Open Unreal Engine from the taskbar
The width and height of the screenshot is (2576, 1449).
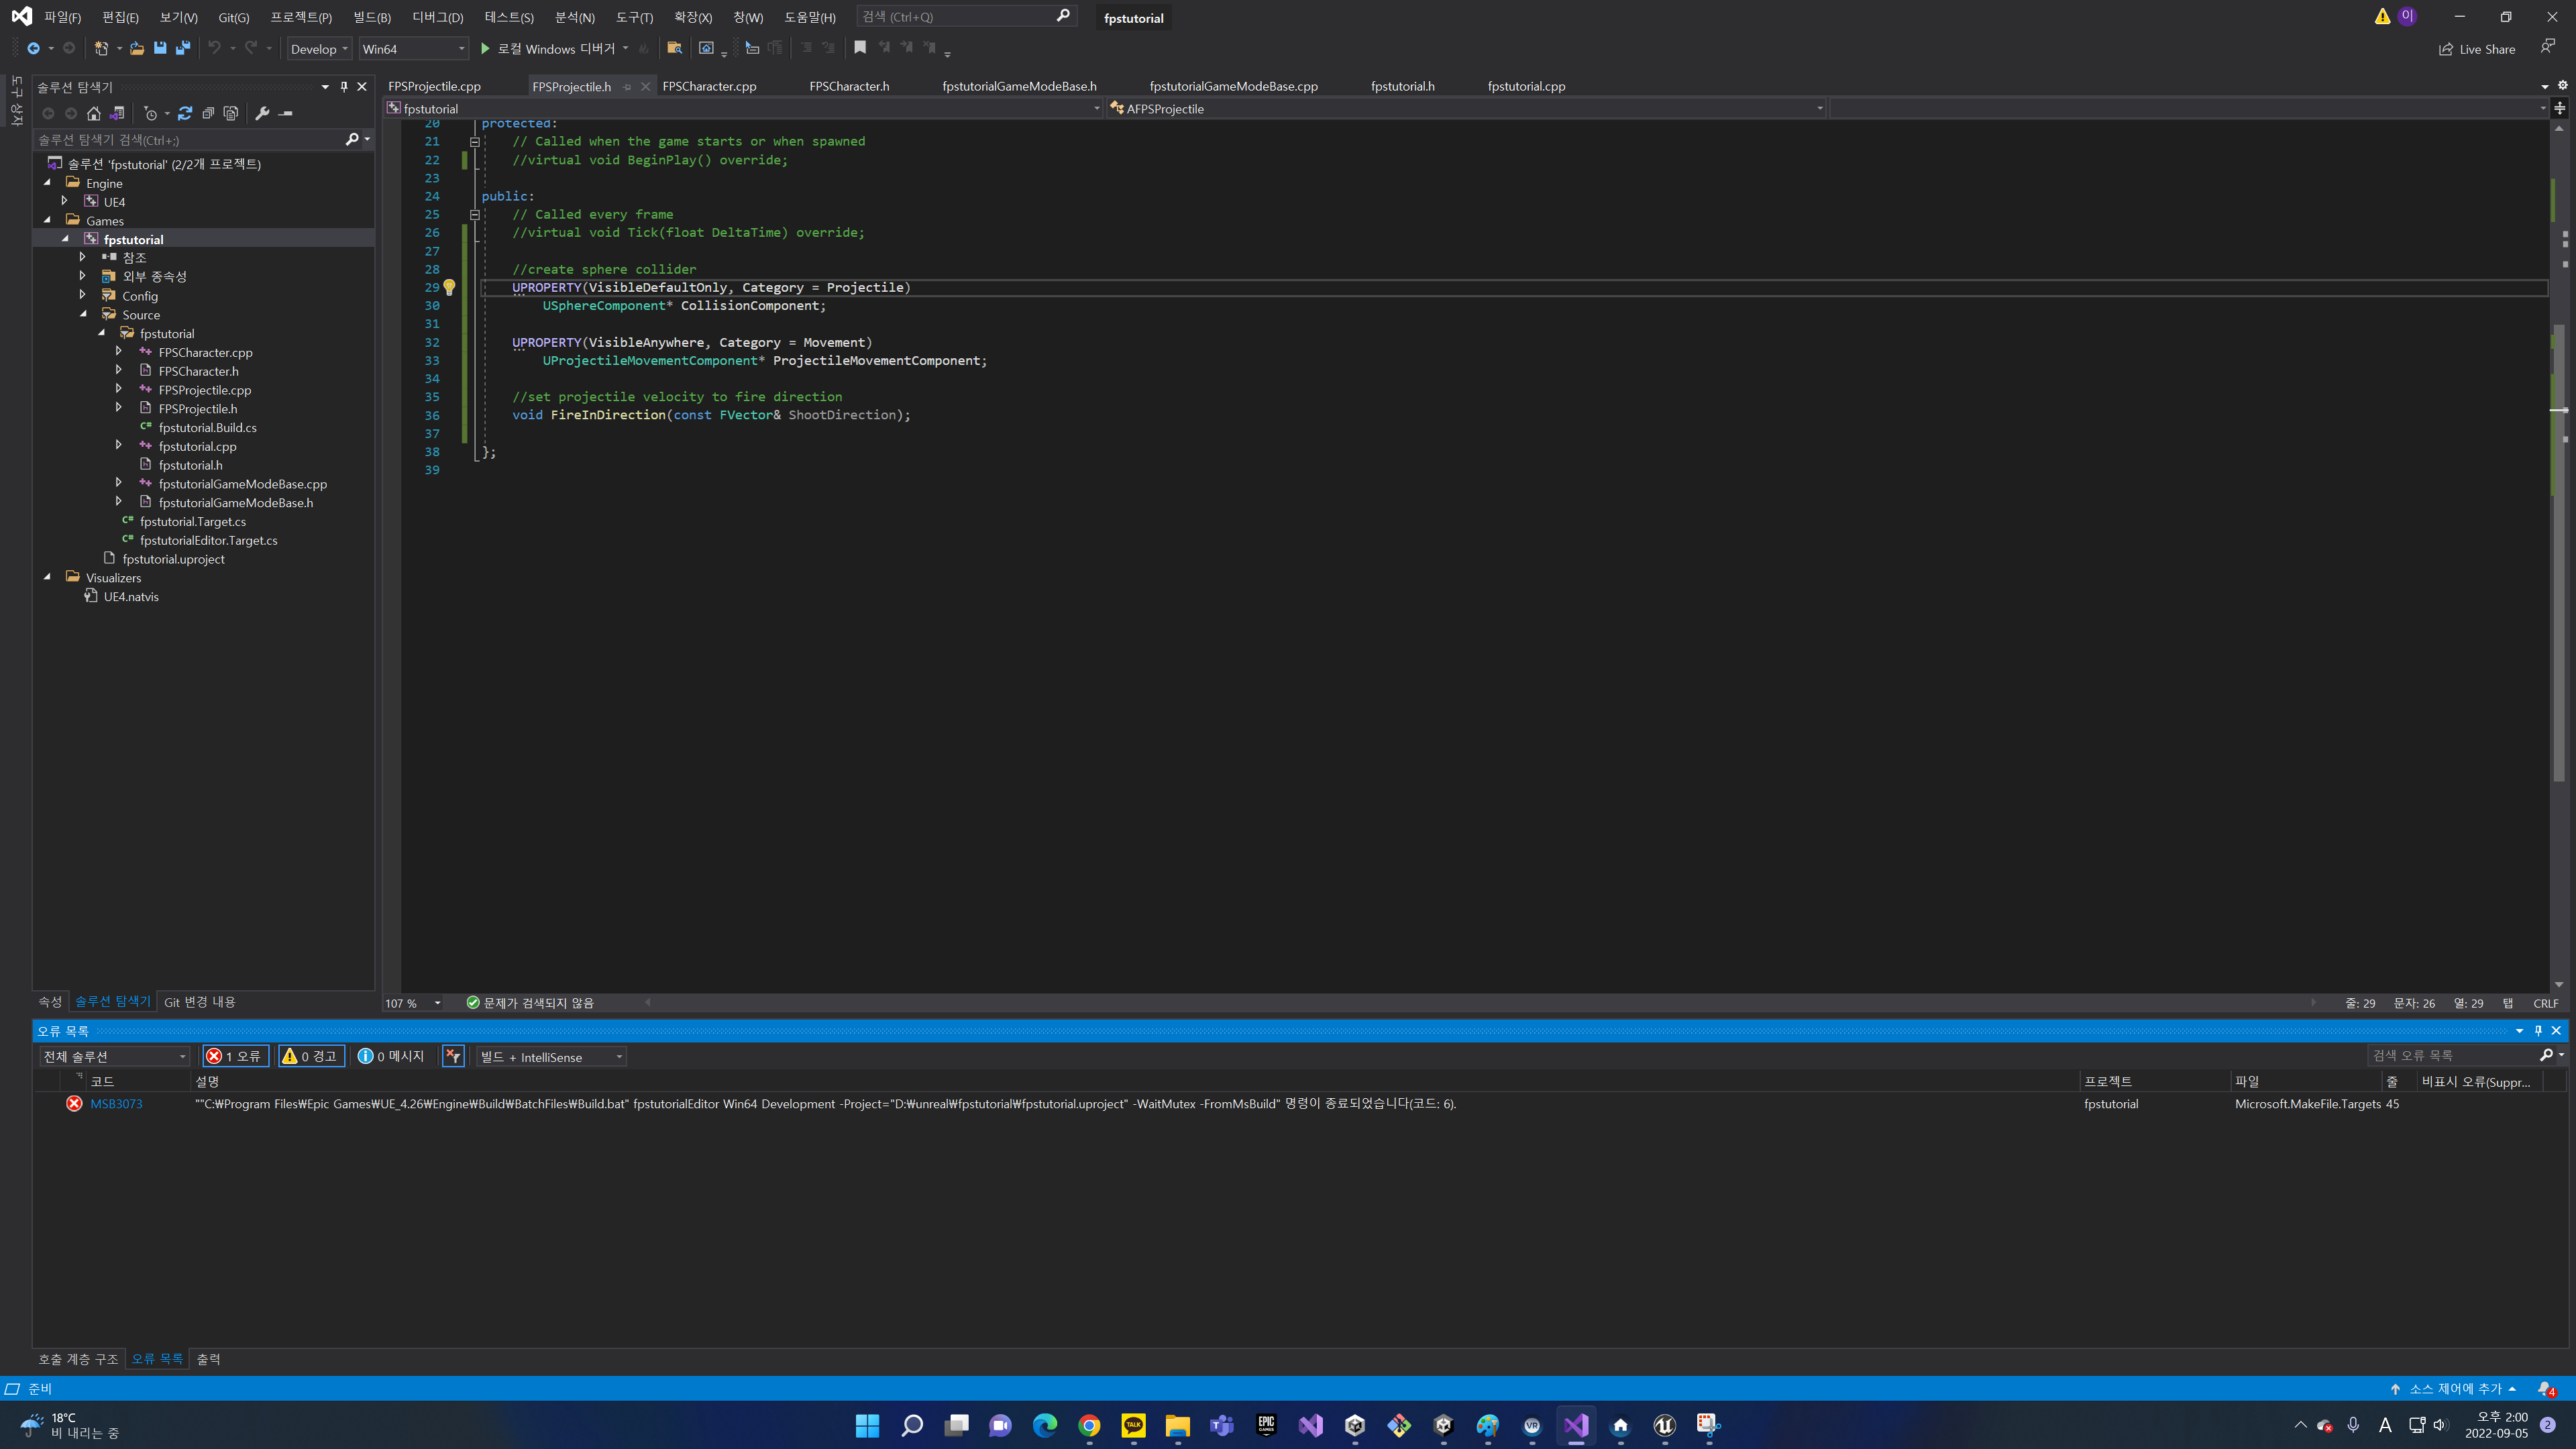point(1664,1425)
